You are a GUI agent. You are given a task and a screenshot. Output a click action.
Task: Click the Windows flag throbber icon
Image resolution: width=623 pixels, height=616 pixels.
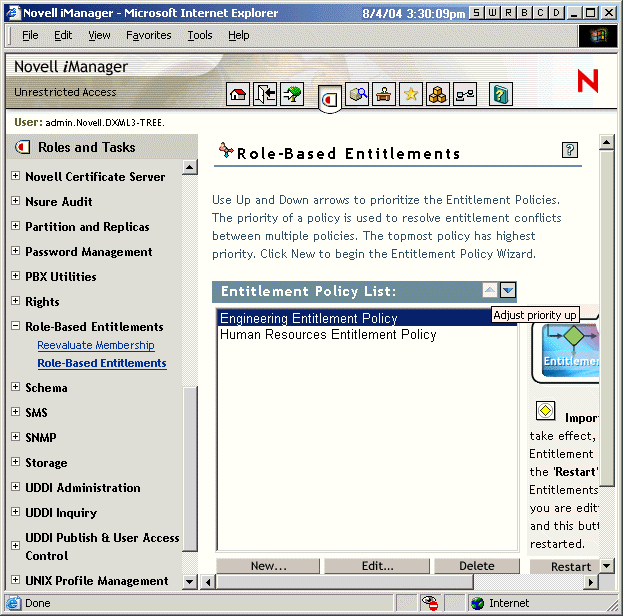[x=598, y=36]
